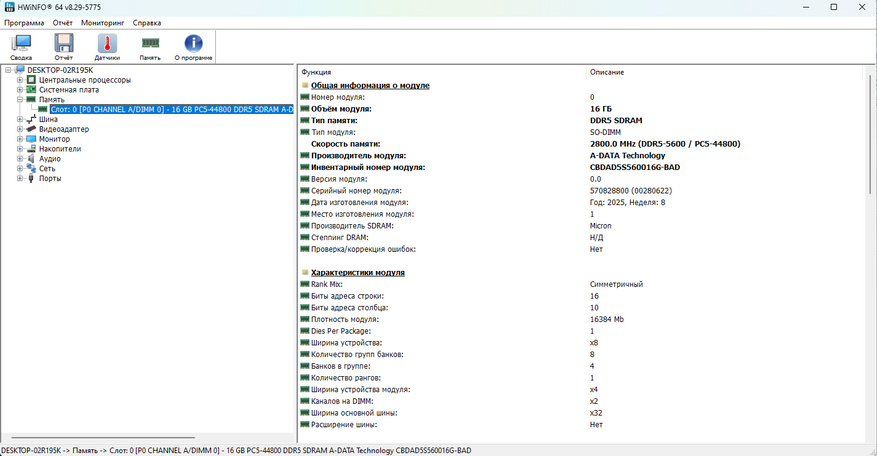Image resolution: width=877 pixels, height=456 pixels.
Task: Open the Справка menu
Action: click(x=147, y=23)
